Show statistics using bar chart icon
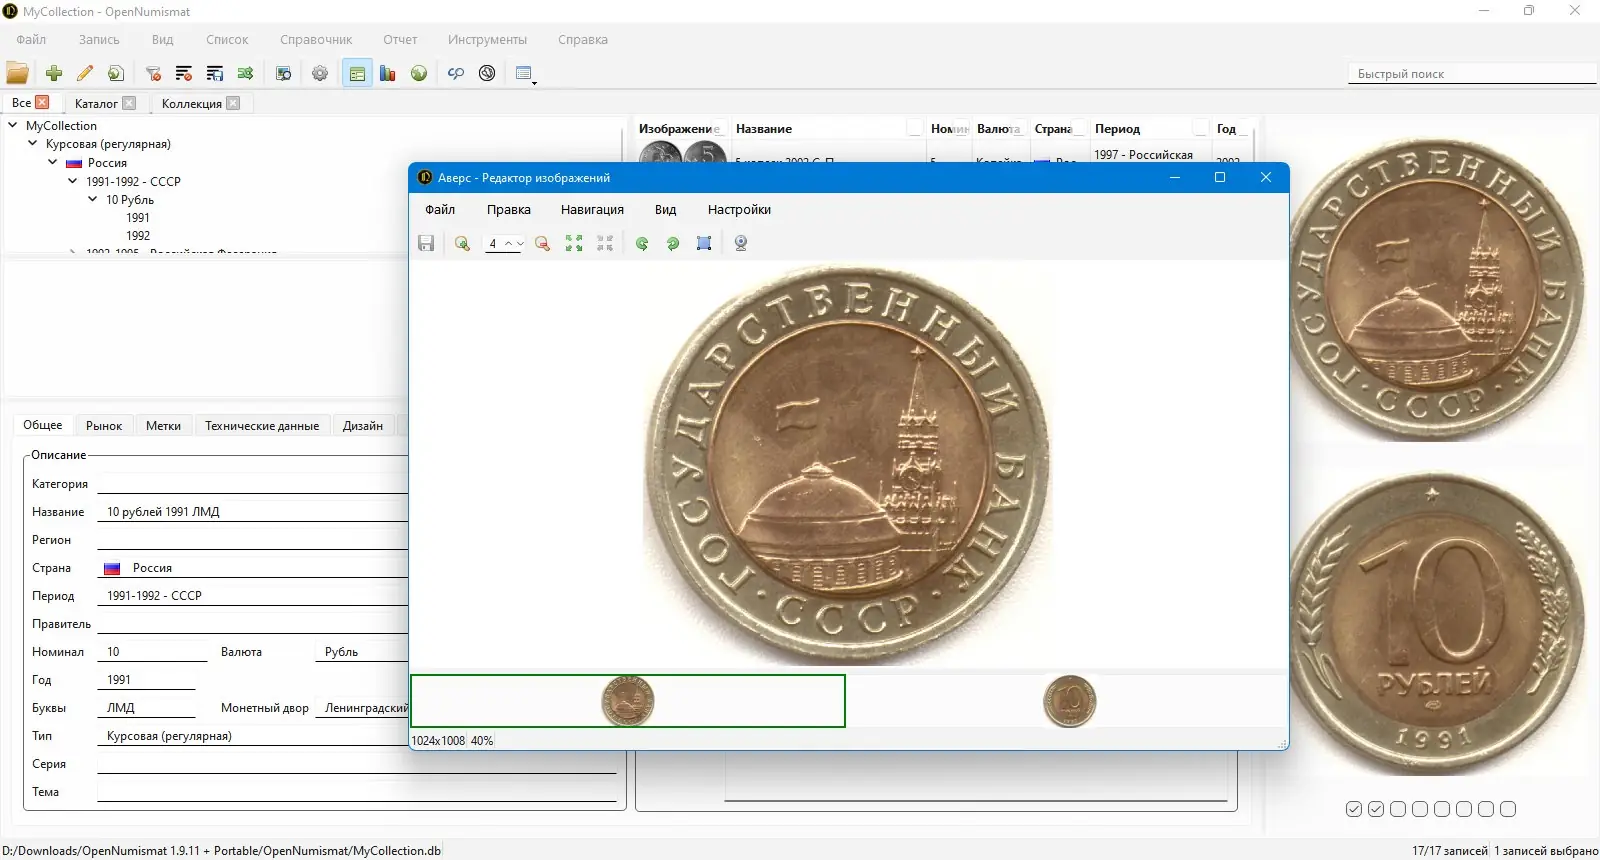The height and width of the screenshot is (860, 1600). pyautogui.click(x=388, y=73)
